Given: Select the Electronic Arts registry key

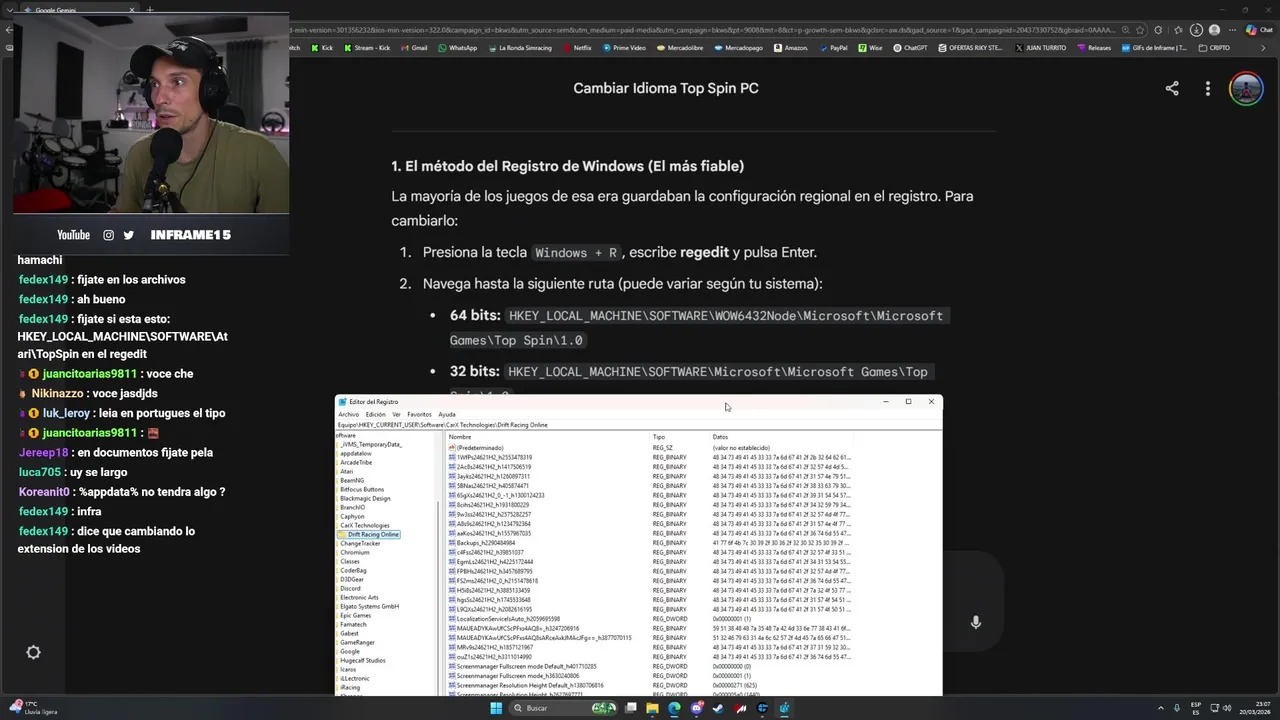Looking at the screenshot, I should [x=359, y=597].
